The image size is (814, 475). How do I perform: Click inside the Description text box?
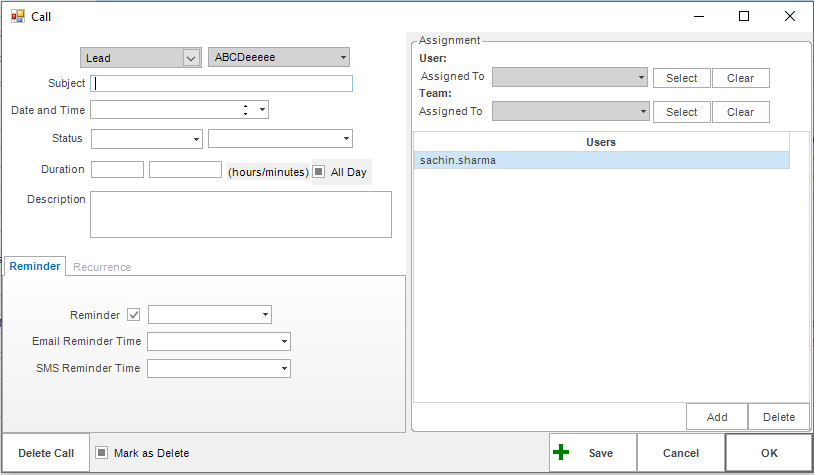coord(240,214)
